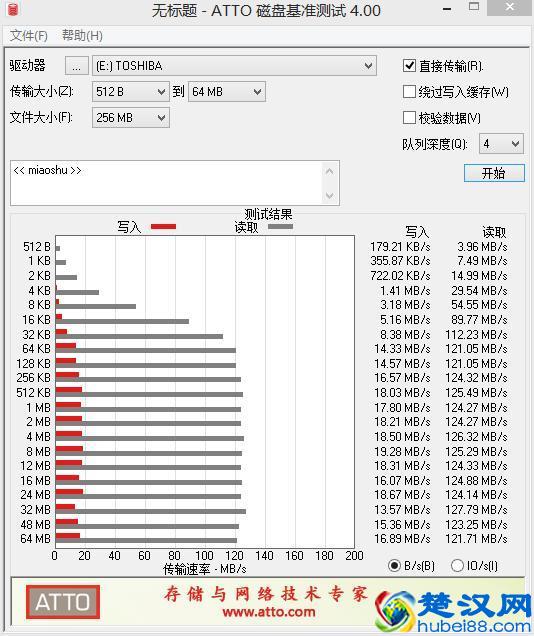This screenshot has width=534, height=636.
Task: Open the 512 B transfer size dropdown
Action: (x=131, y=92)
